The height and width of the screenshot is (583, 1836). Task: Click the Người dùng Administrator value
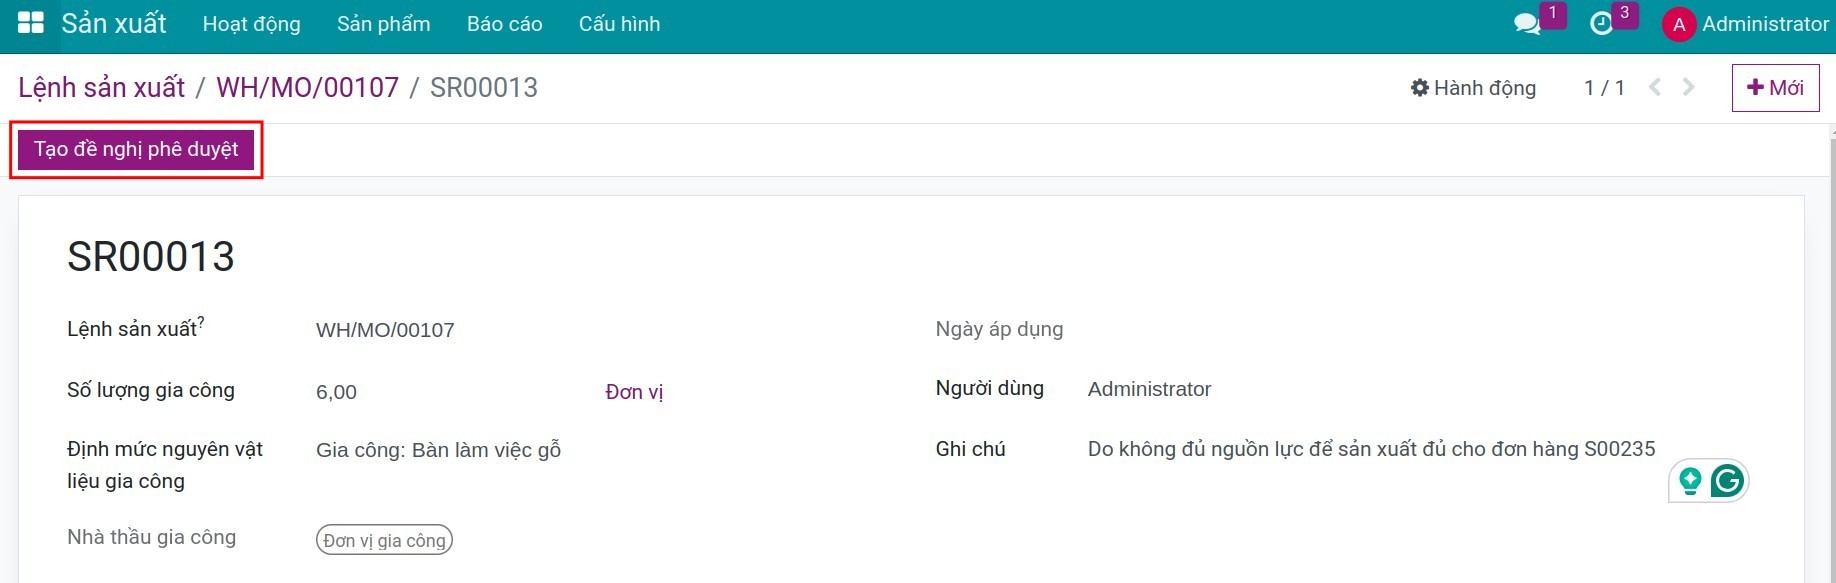(1149, 389)
